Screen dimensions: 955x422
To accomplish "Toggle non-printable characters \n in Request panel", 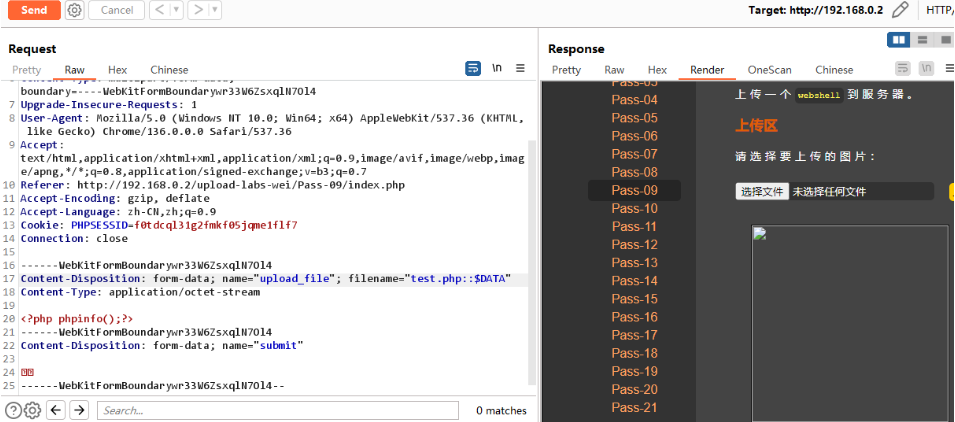I will [x=497, y=68].
